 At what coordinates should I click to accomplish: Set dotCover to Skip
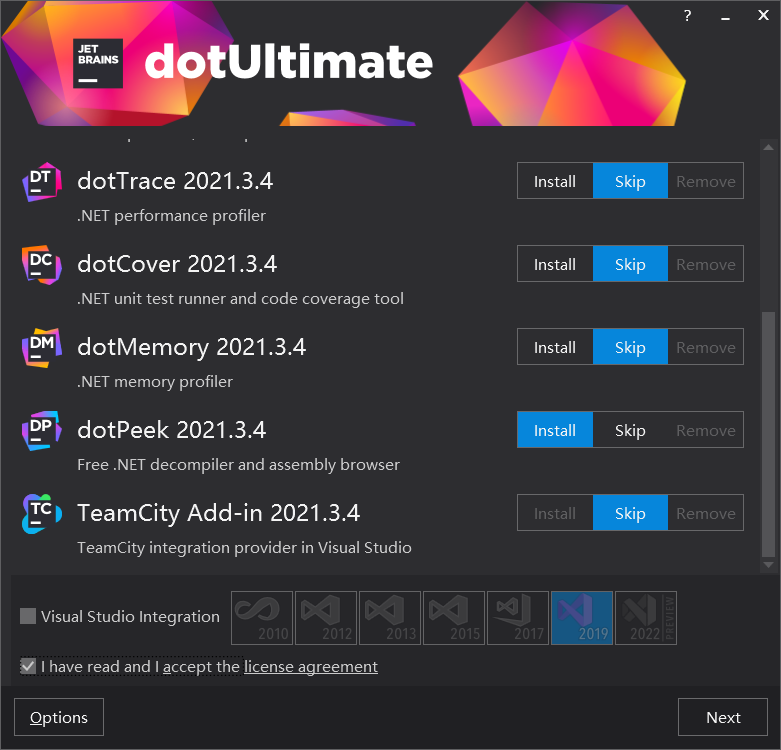[630, 263]
